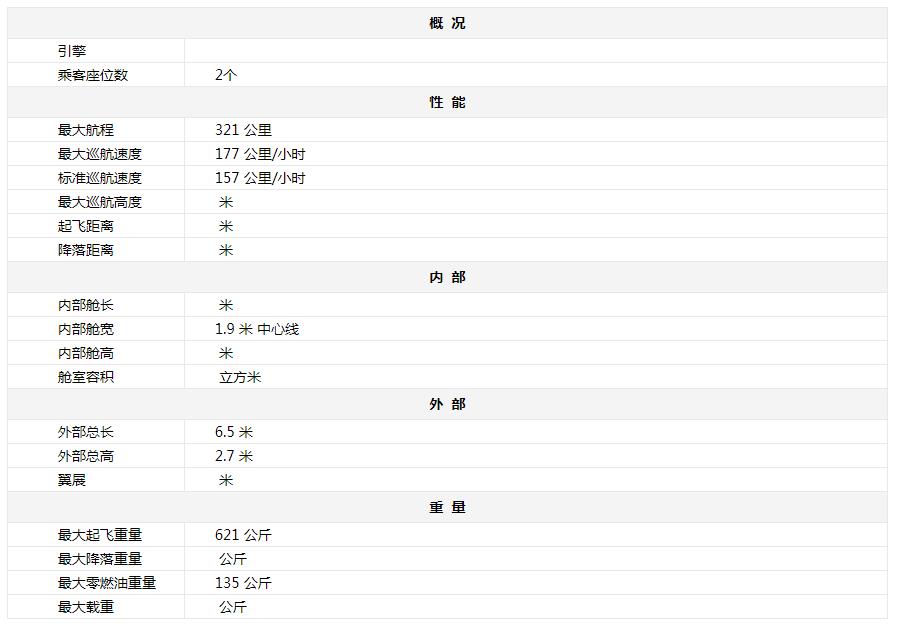
Task: Select the 1.9 米 中心线 value
Action: (x=257, y=329)
